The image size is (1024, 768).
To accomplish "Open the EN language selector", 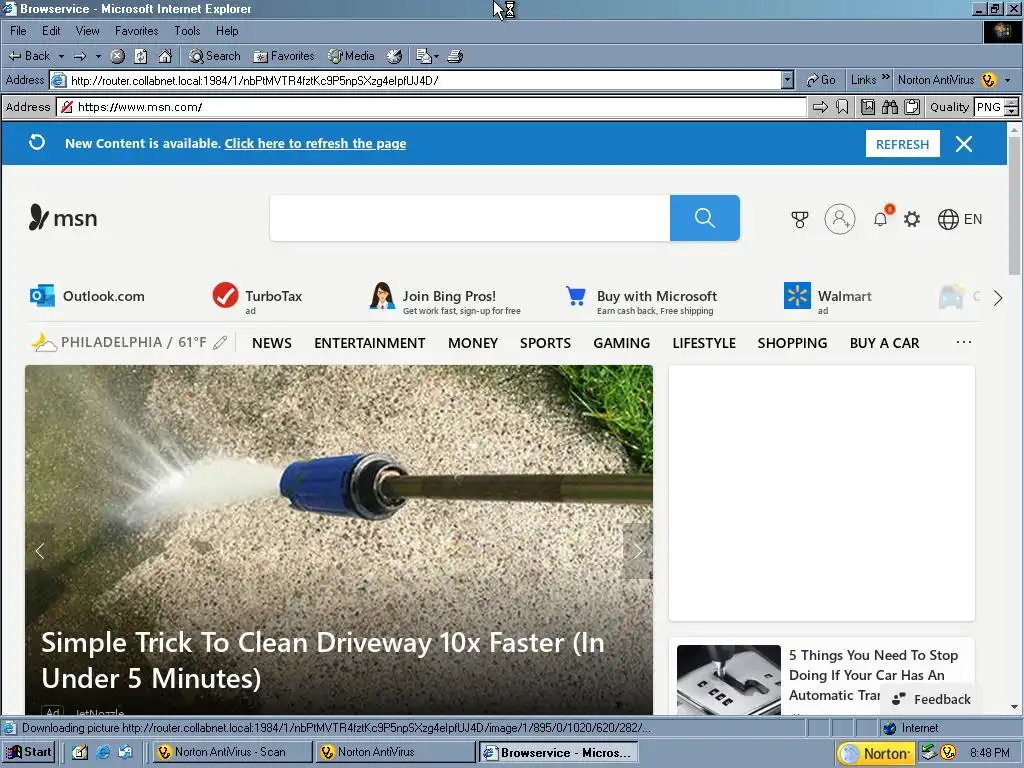I will [960, 219].
